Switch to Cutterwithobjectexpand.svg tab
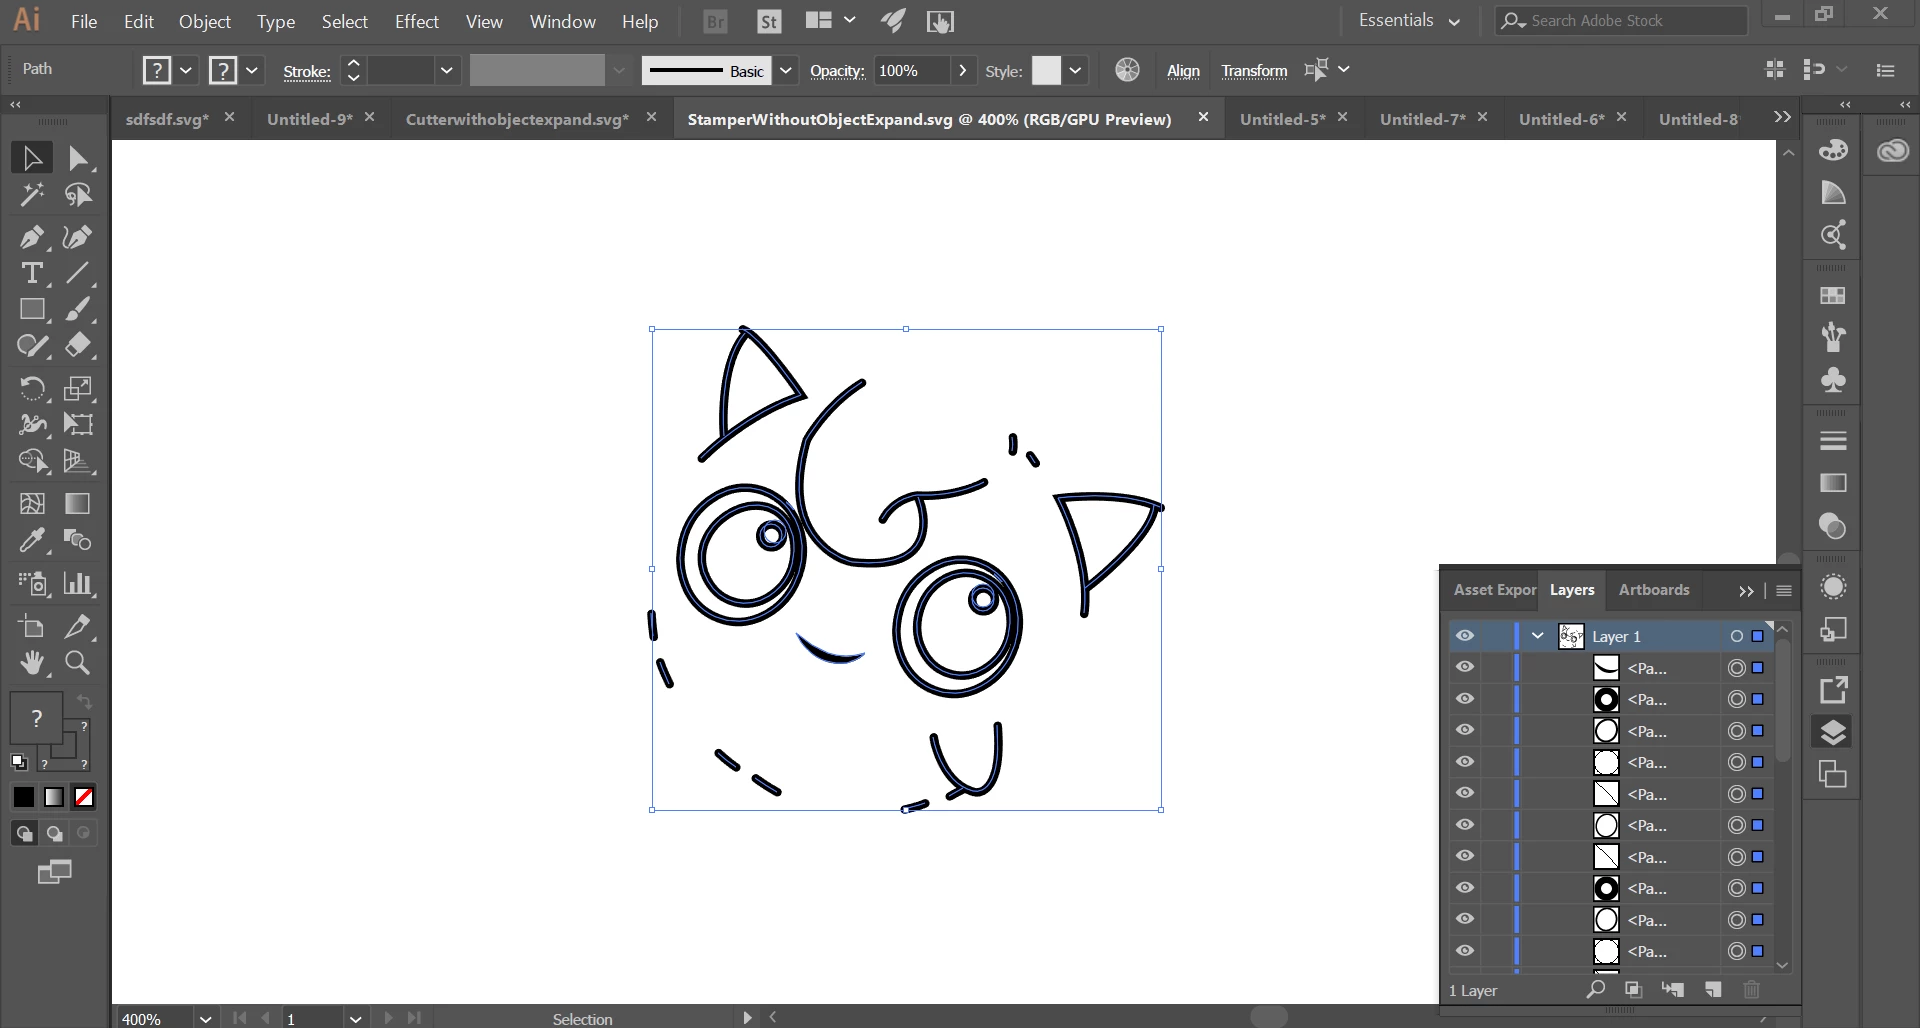Viewport: 1920px width, 1028px height. click(x=518, y=119)
